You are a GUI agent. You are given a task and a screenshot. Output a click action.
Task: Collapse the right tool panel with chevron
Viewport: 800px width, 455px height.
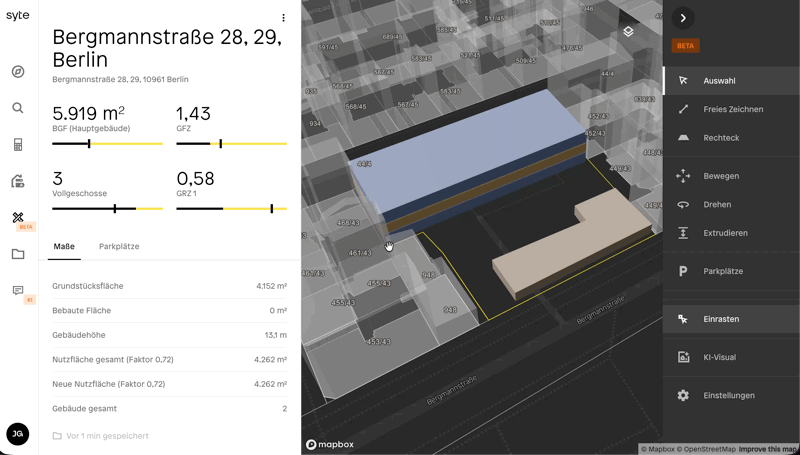pyautogui.click(x=683, y=18)
